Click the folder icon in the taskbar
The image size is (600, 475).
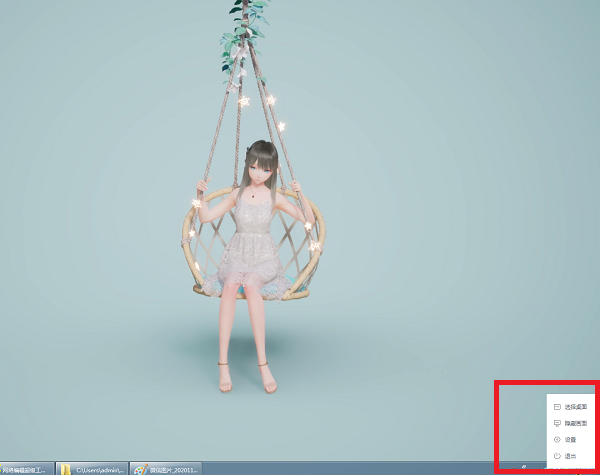pos(65,468)
